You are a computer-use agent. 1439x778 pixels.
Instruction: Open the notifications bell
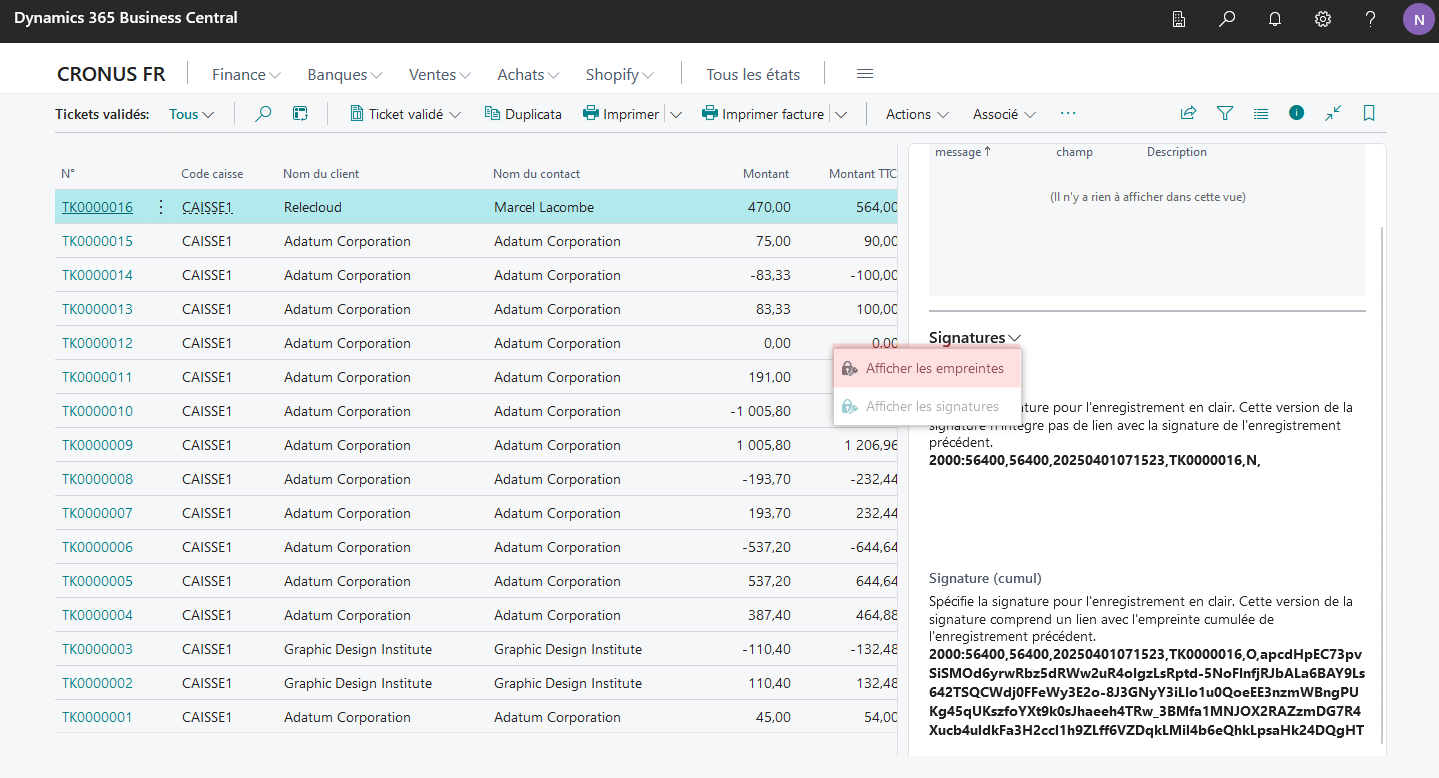(1275, 19)
